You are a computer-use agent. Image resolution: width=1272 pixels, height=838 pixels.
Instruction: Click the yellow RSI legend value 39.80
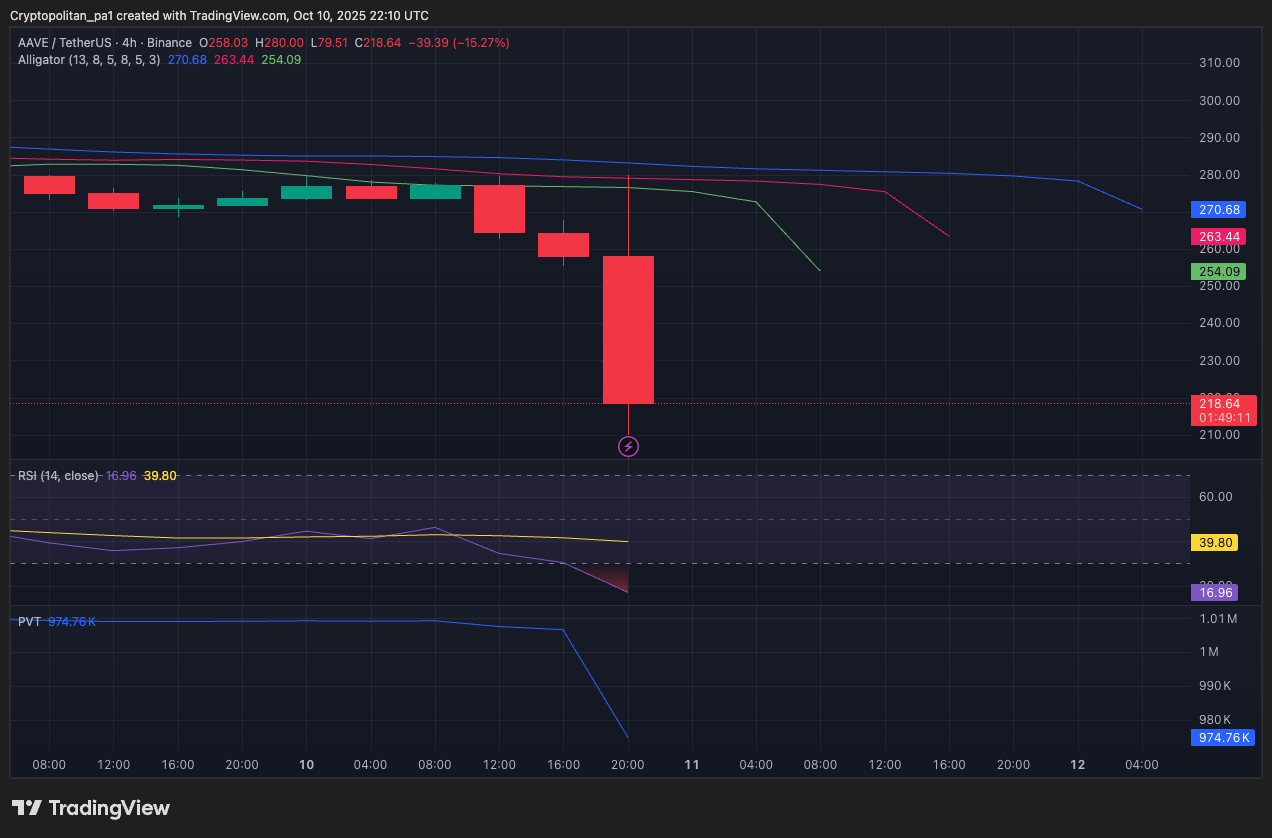(x=160, y=476)
